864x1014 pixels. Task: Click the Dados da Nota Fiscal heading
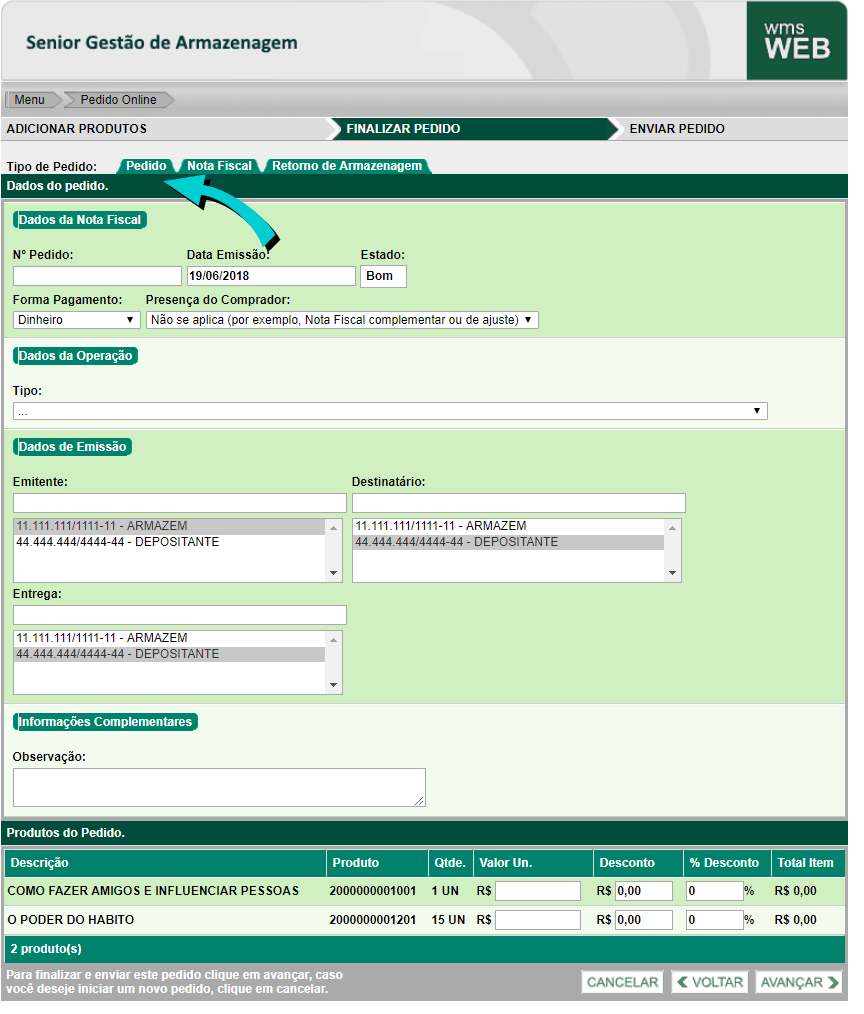click(x=80, y=220)
